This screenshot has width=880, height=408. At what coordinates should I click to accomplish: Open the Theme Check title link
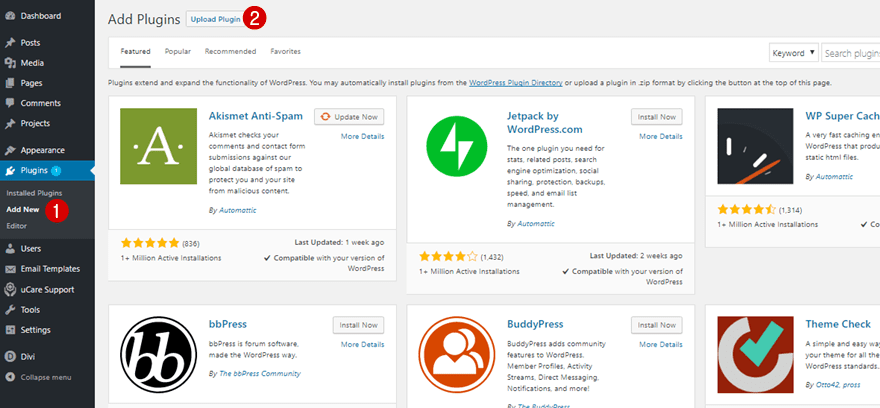838,324
